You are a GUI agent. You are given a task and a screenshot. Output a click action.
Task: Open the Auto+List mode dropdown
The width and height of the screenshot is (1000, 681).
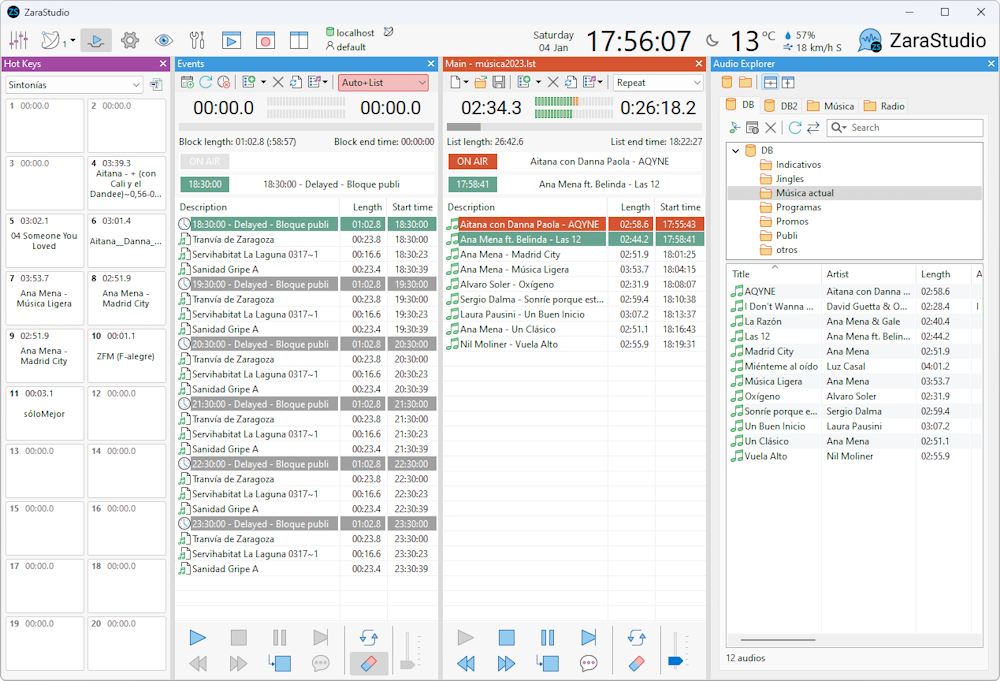[x=383, y=83]
